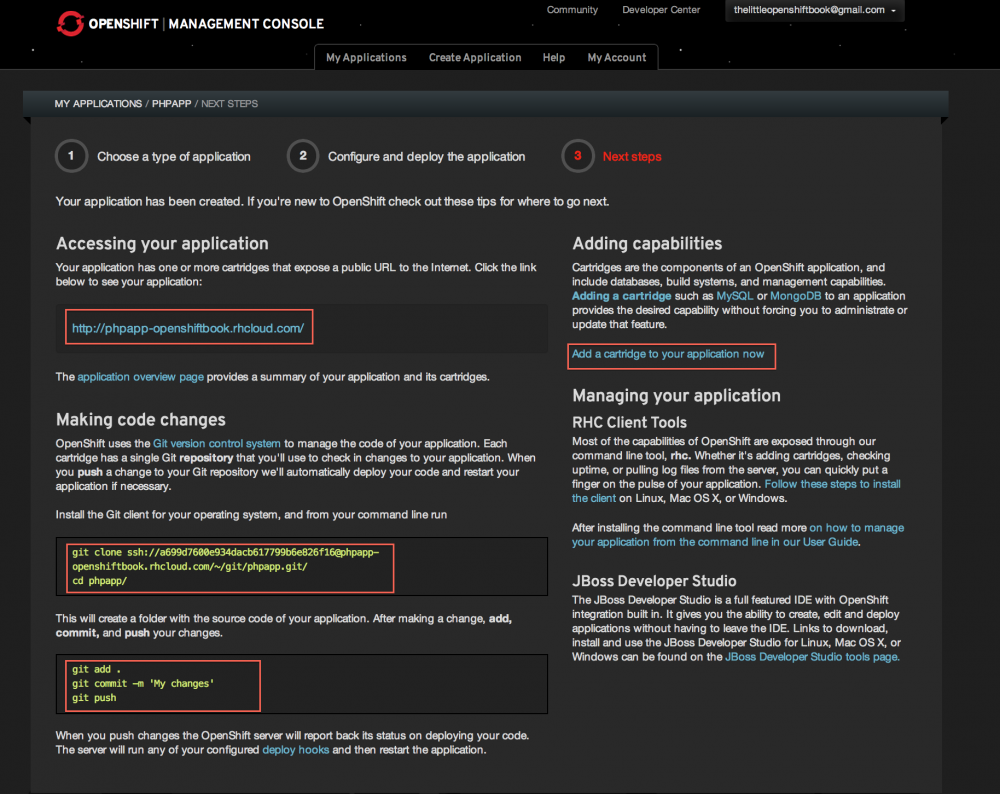Open the application overview page link
This screenshot has width=1000, height=794.
tap(140, 377)
